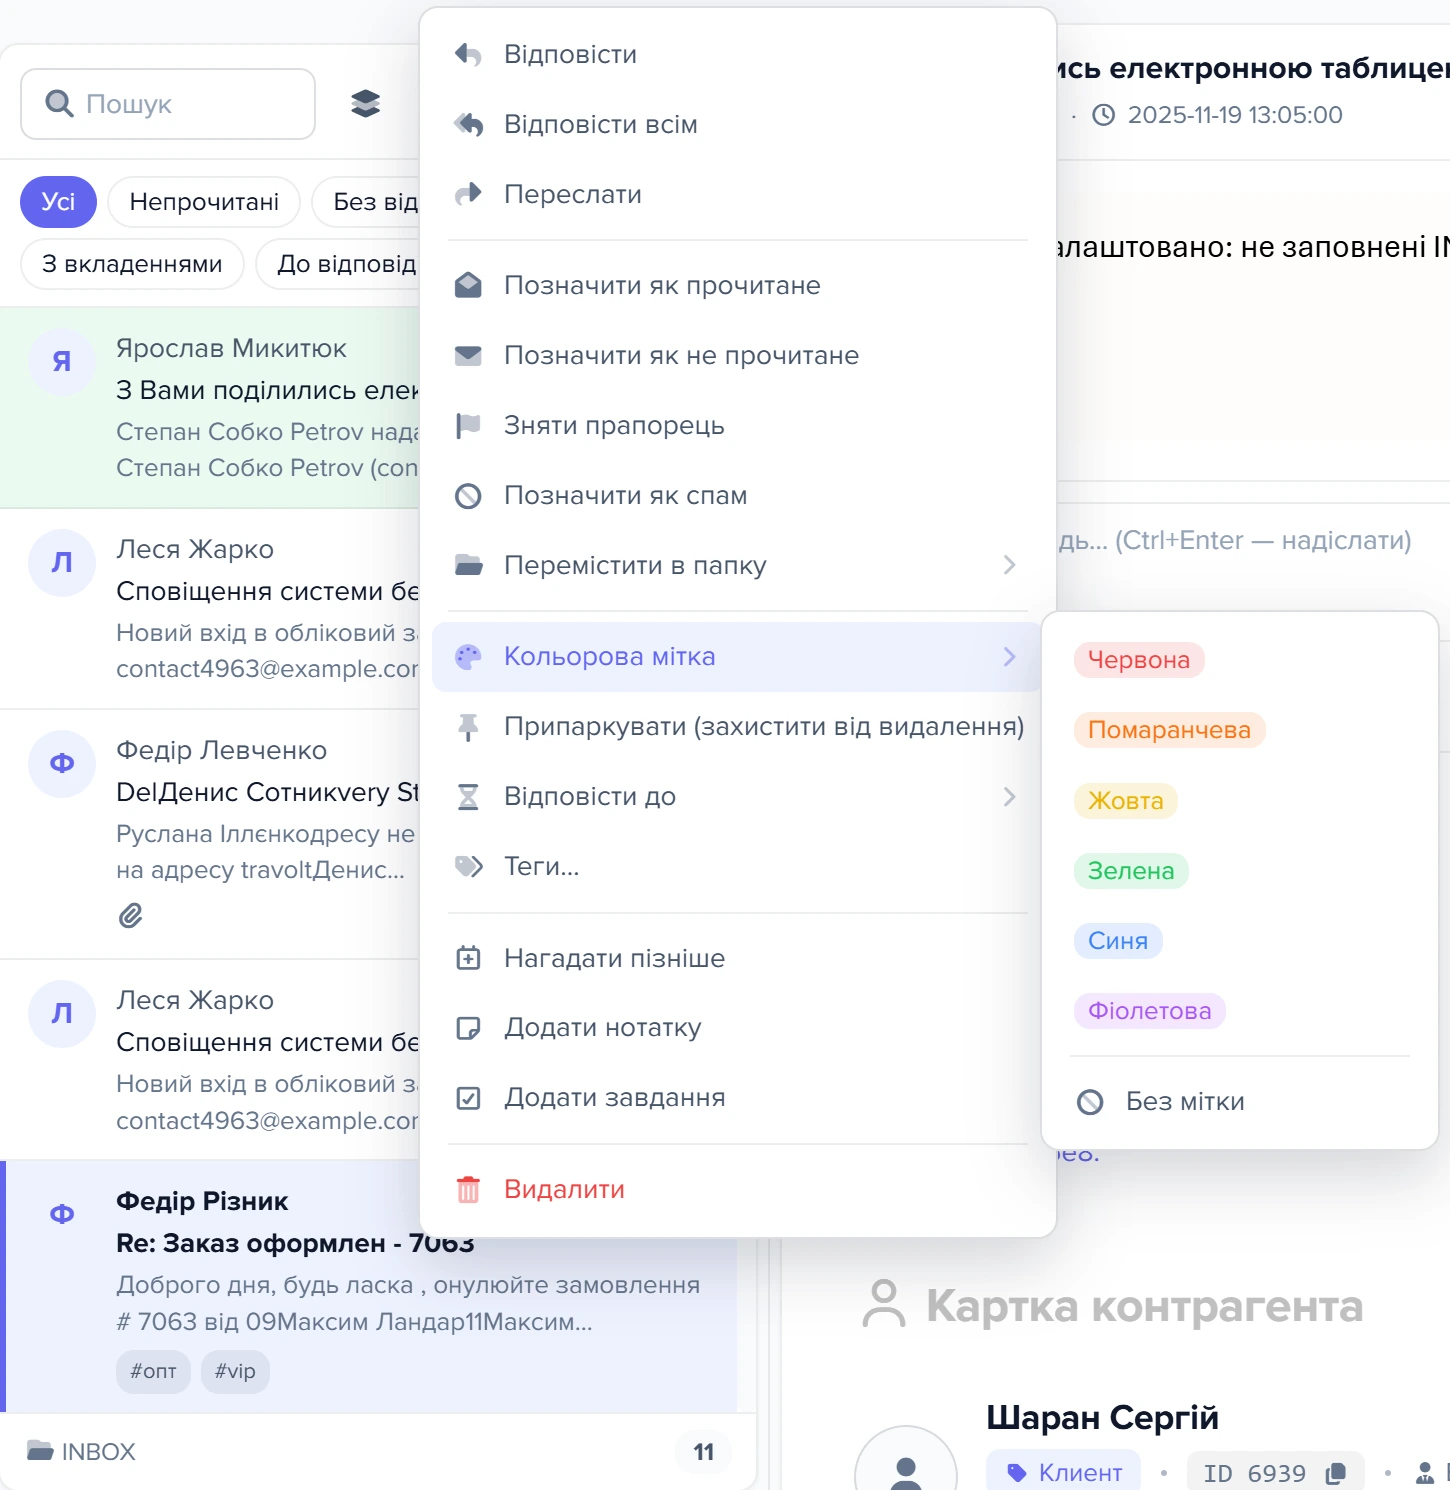Click the spam circle icon beside Позначити як спам
This screenshot has width=1450, height=1490.
click(x=468, y=496)
